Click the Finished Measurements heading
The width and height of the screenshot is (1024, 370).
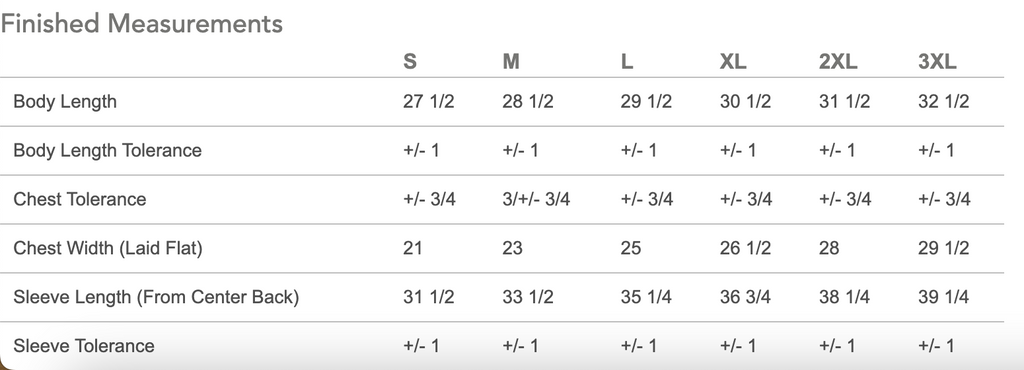click(x=142, y=24)
